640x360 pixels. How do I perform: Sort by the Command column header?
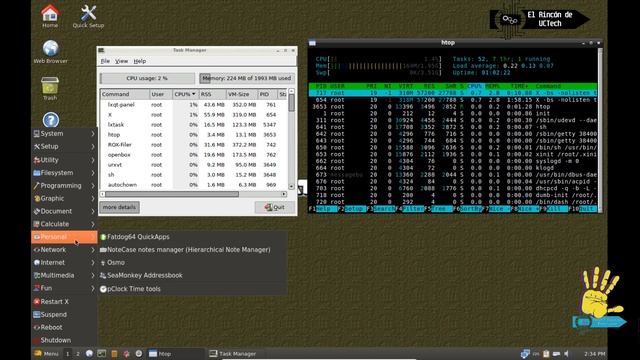(124, 94)
